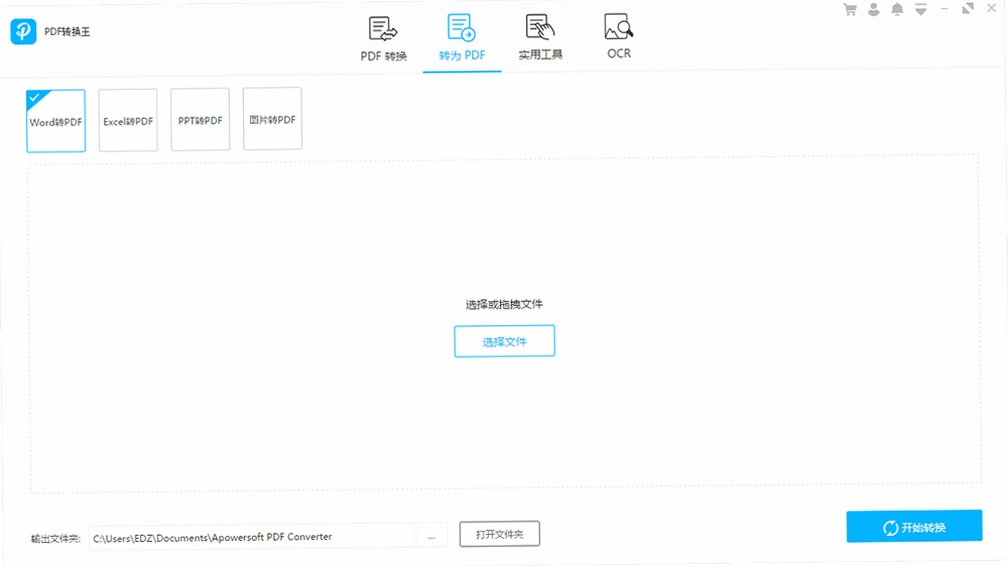Click the shopping cart icon
The height and width of the screenshot is (566, 1008).
850,10
